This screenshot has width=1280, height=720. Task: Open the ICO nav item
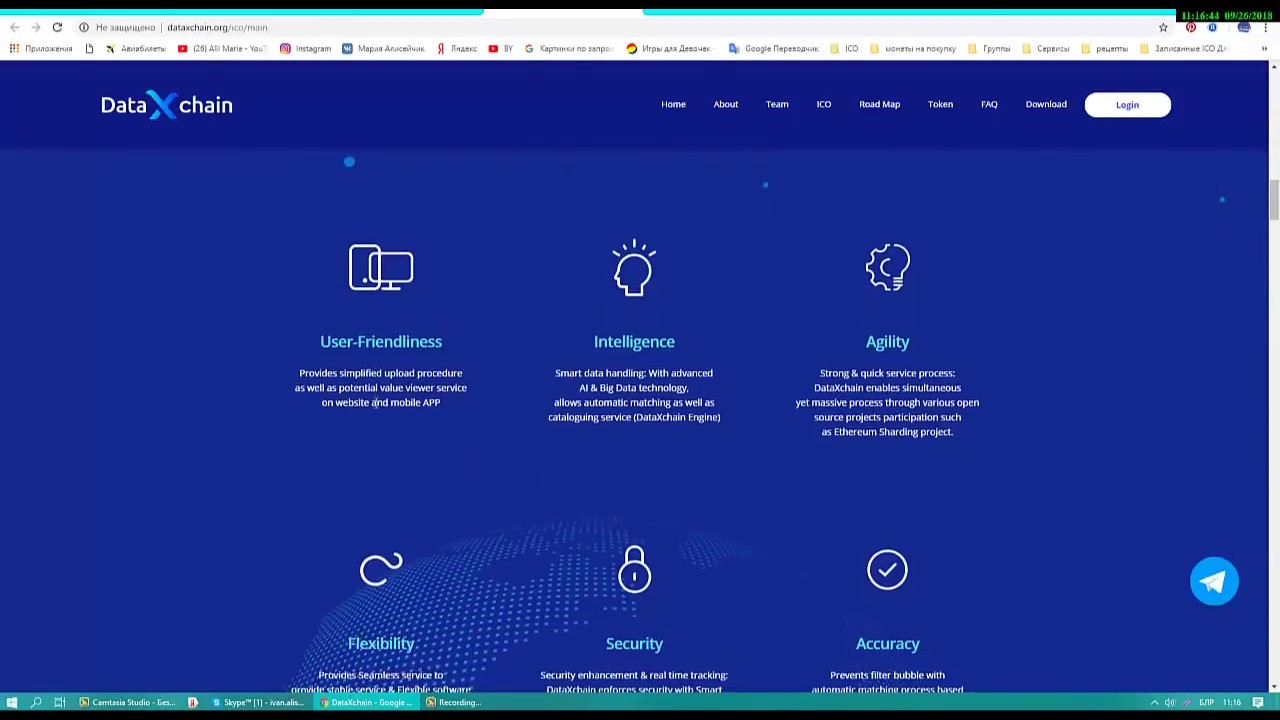tap(824, 104)
